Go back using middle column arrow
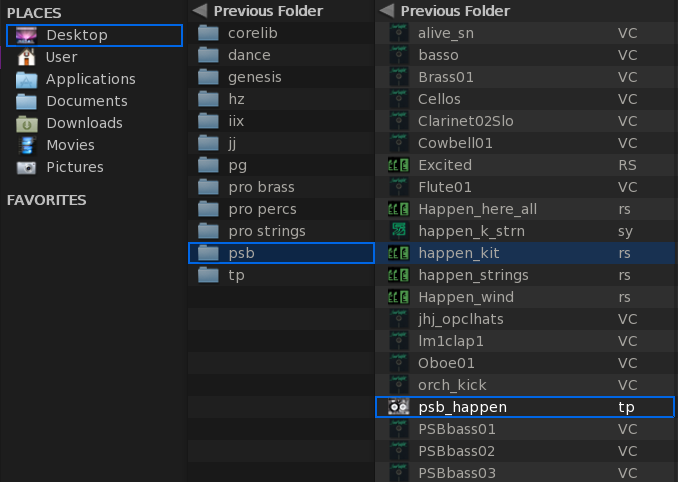Image resolution: width=678 pixels, height=482 pixels. [x=199, y=10]
